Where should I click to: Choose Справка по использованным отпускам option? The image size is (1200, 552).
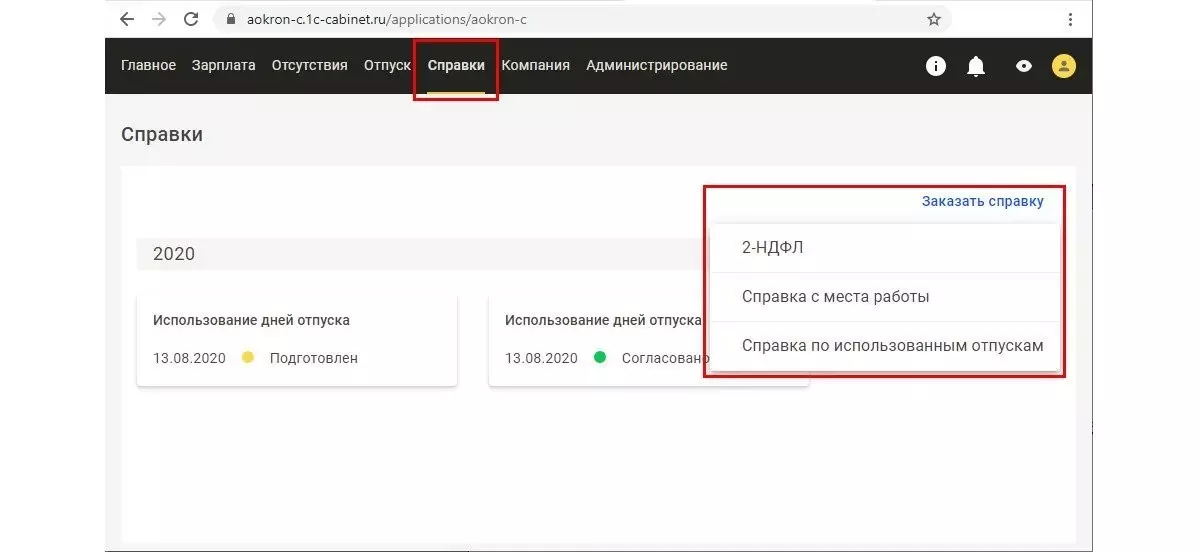[x=885, y=346]
